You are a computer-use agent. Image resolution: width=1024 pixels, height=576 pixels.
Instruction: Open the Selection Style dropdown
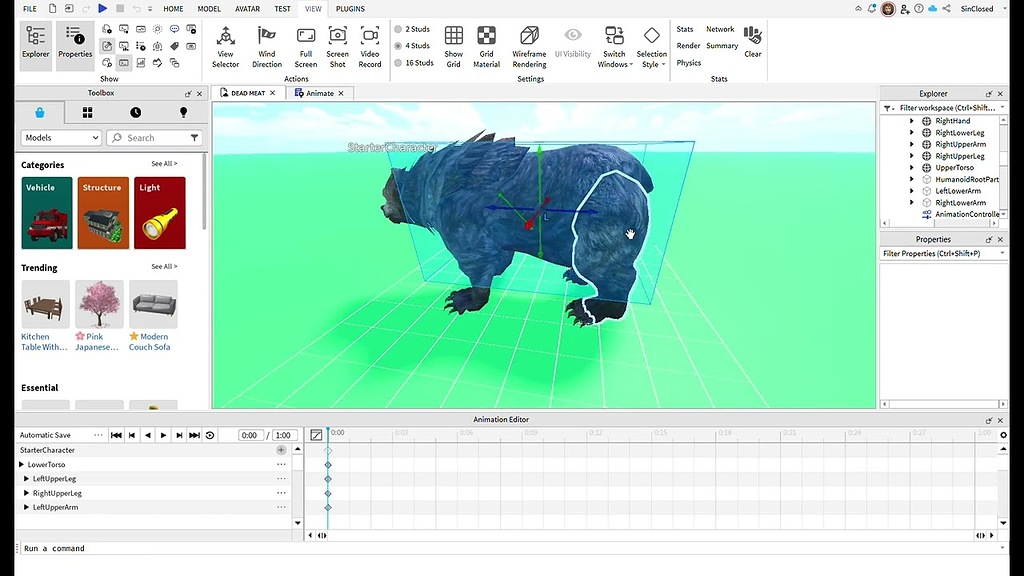pos(651,45)
